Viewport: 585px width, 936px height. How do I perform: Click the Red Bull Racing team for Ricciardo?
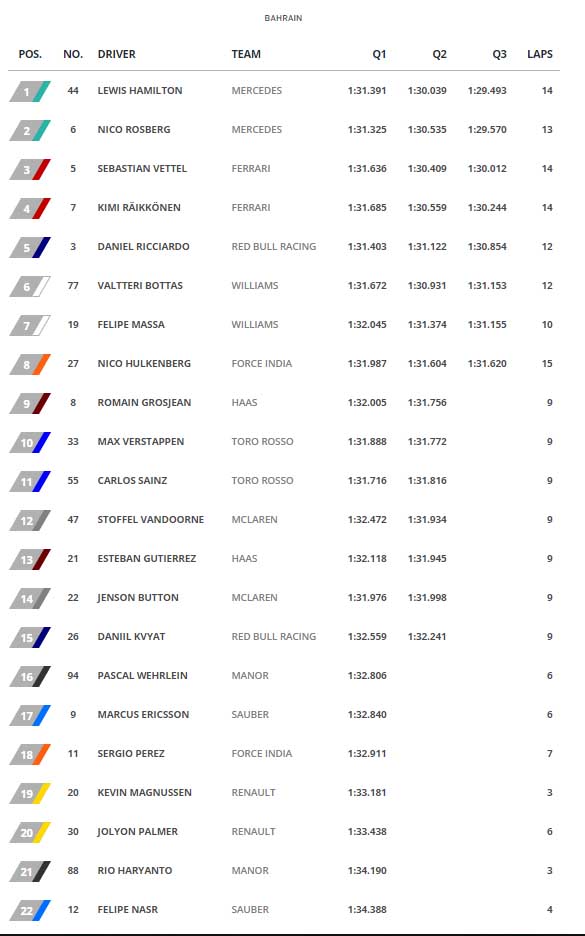pyautogui.click(x=273, y=247)
